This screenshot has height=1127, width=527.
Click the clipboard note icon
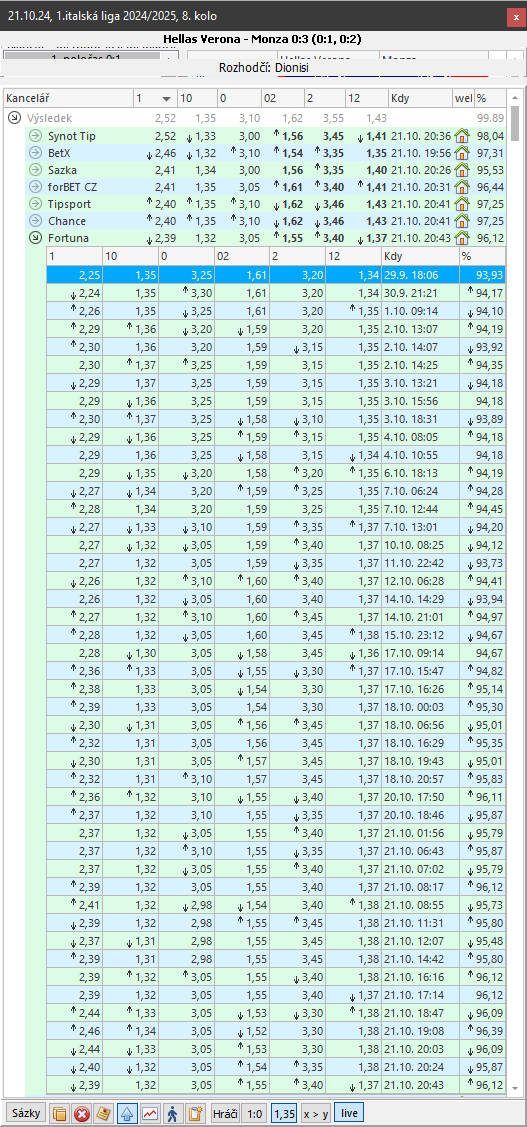[194, 1113]
